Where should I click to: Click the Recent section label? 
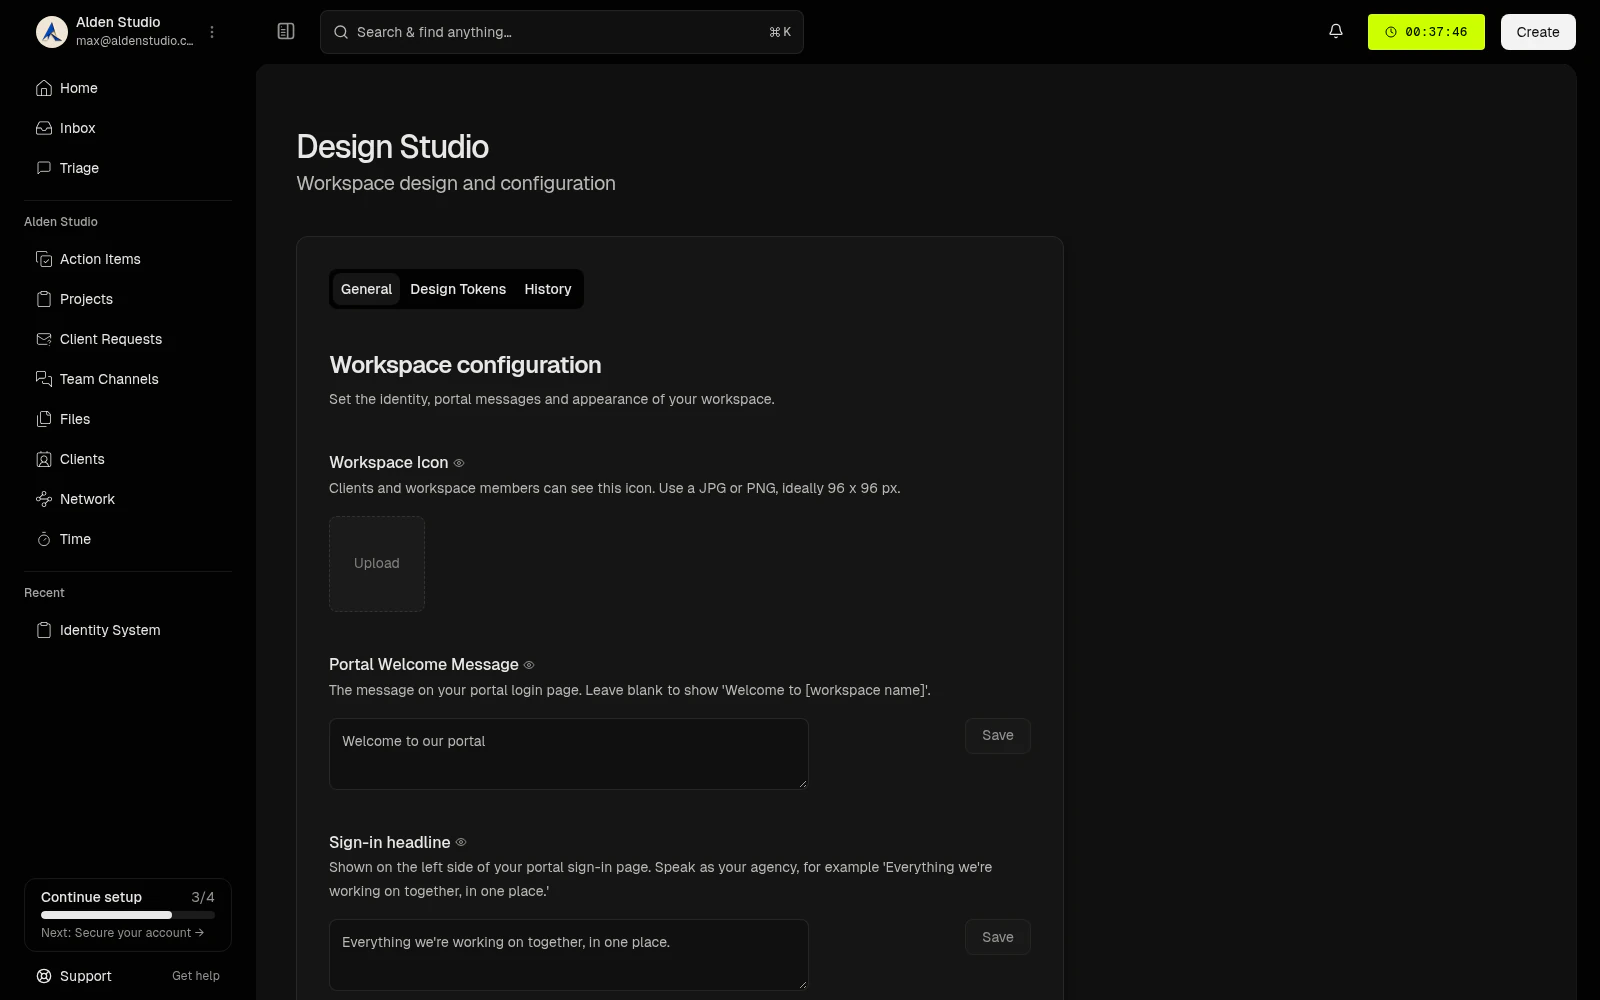coord(44,593)
